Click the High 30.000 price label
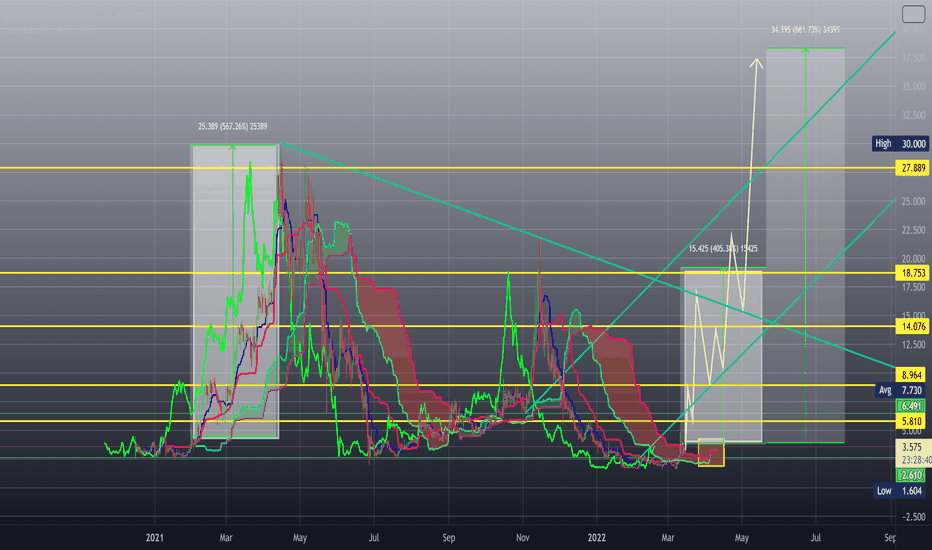932x550 pixels. point(900,143)
